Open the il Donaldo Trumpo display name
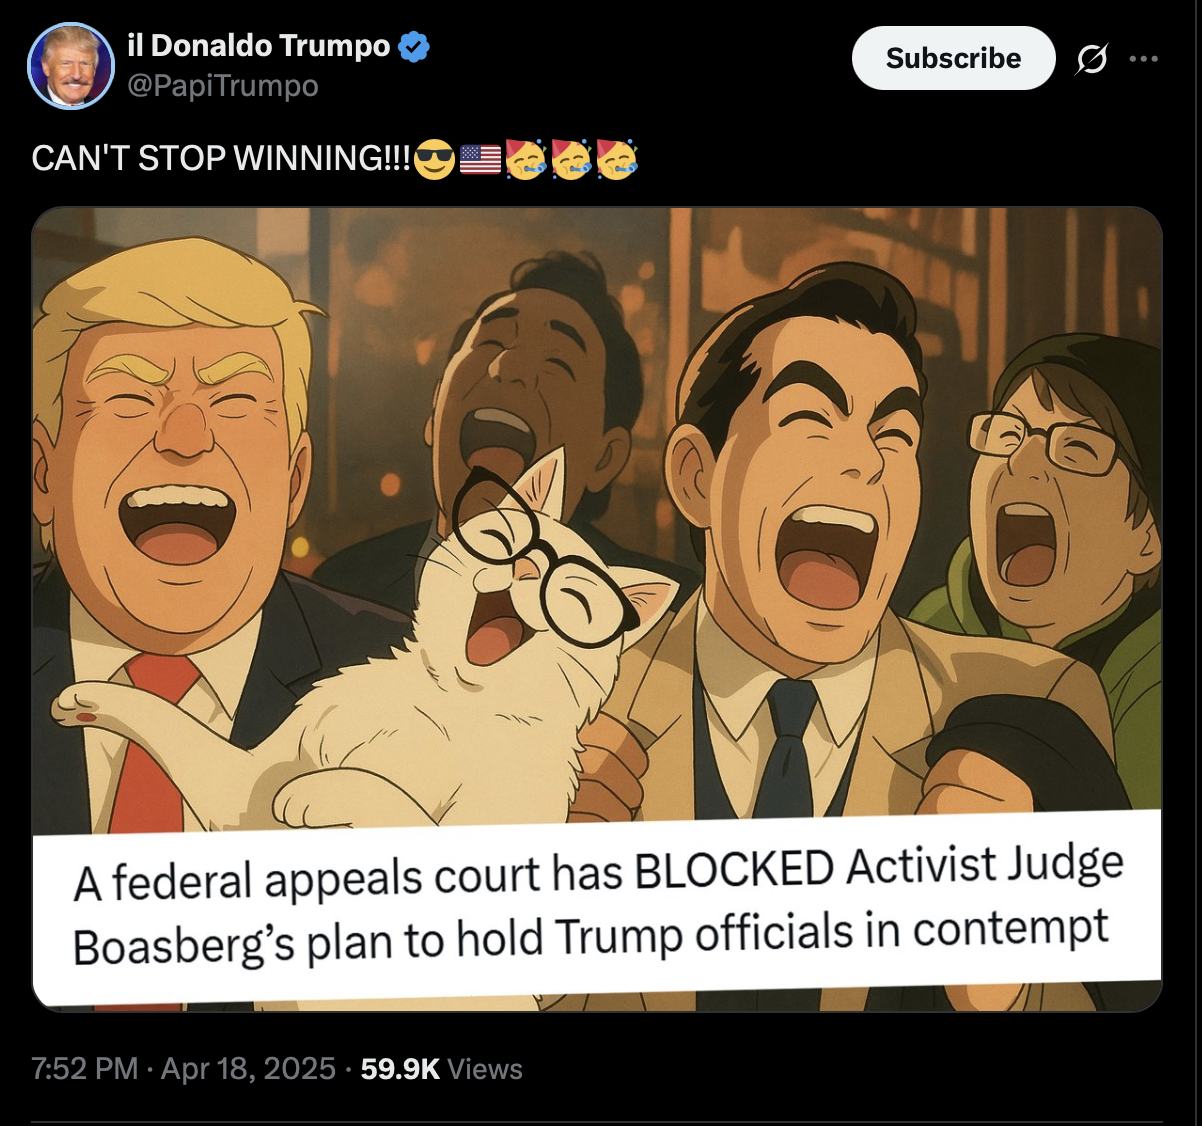This screenshot has width=1202, height=1126. click(259, 46)
